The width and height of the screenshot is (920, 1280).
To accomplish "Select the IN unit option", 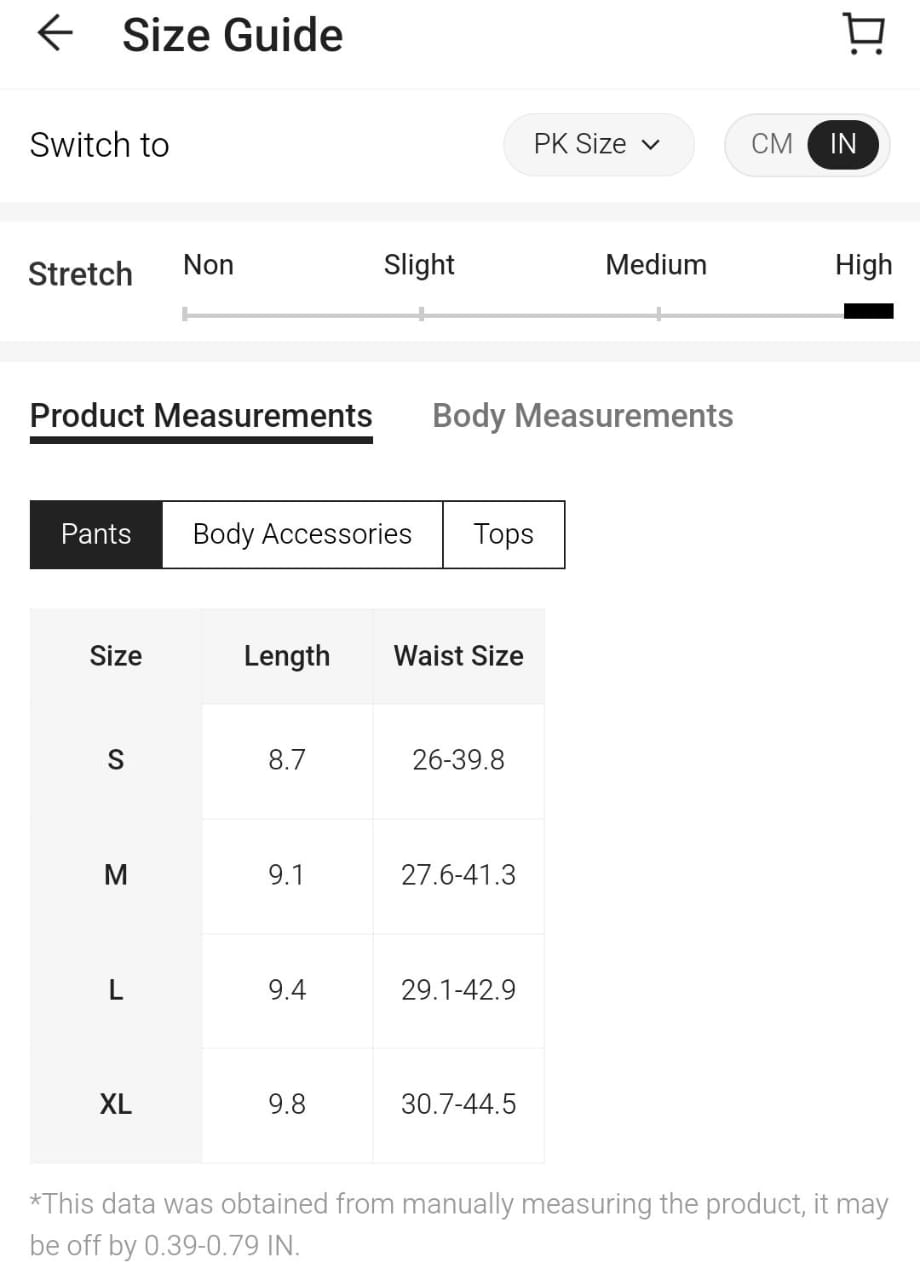I will 843,144.
